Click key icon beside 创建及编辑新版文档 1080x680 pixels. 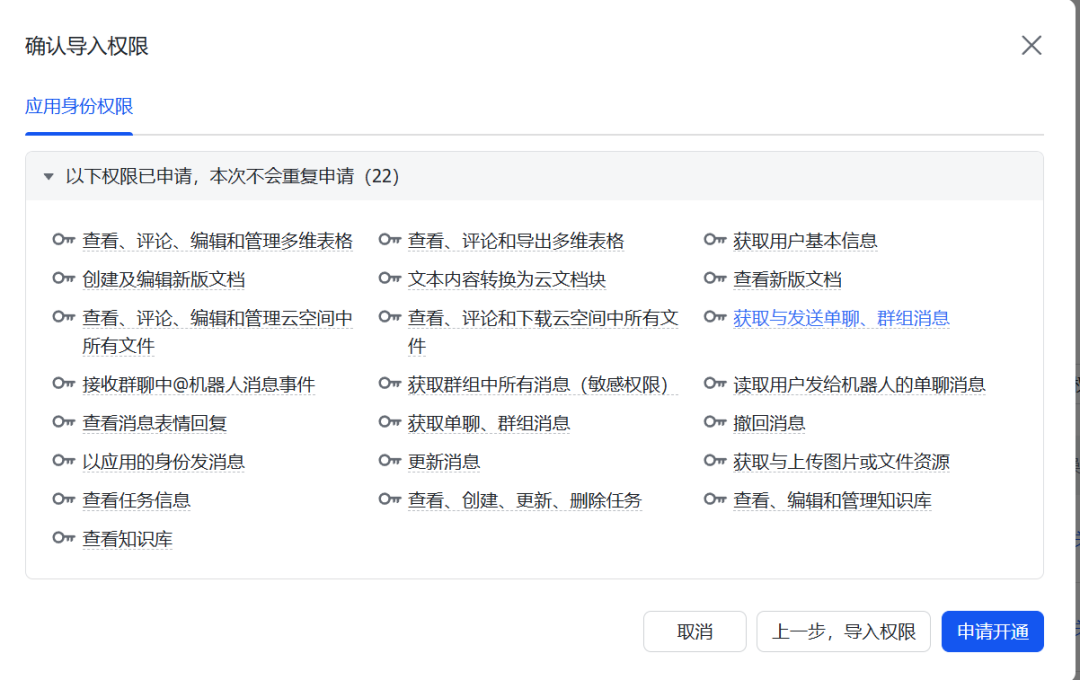pyautogui.click(x=63, y=278)
